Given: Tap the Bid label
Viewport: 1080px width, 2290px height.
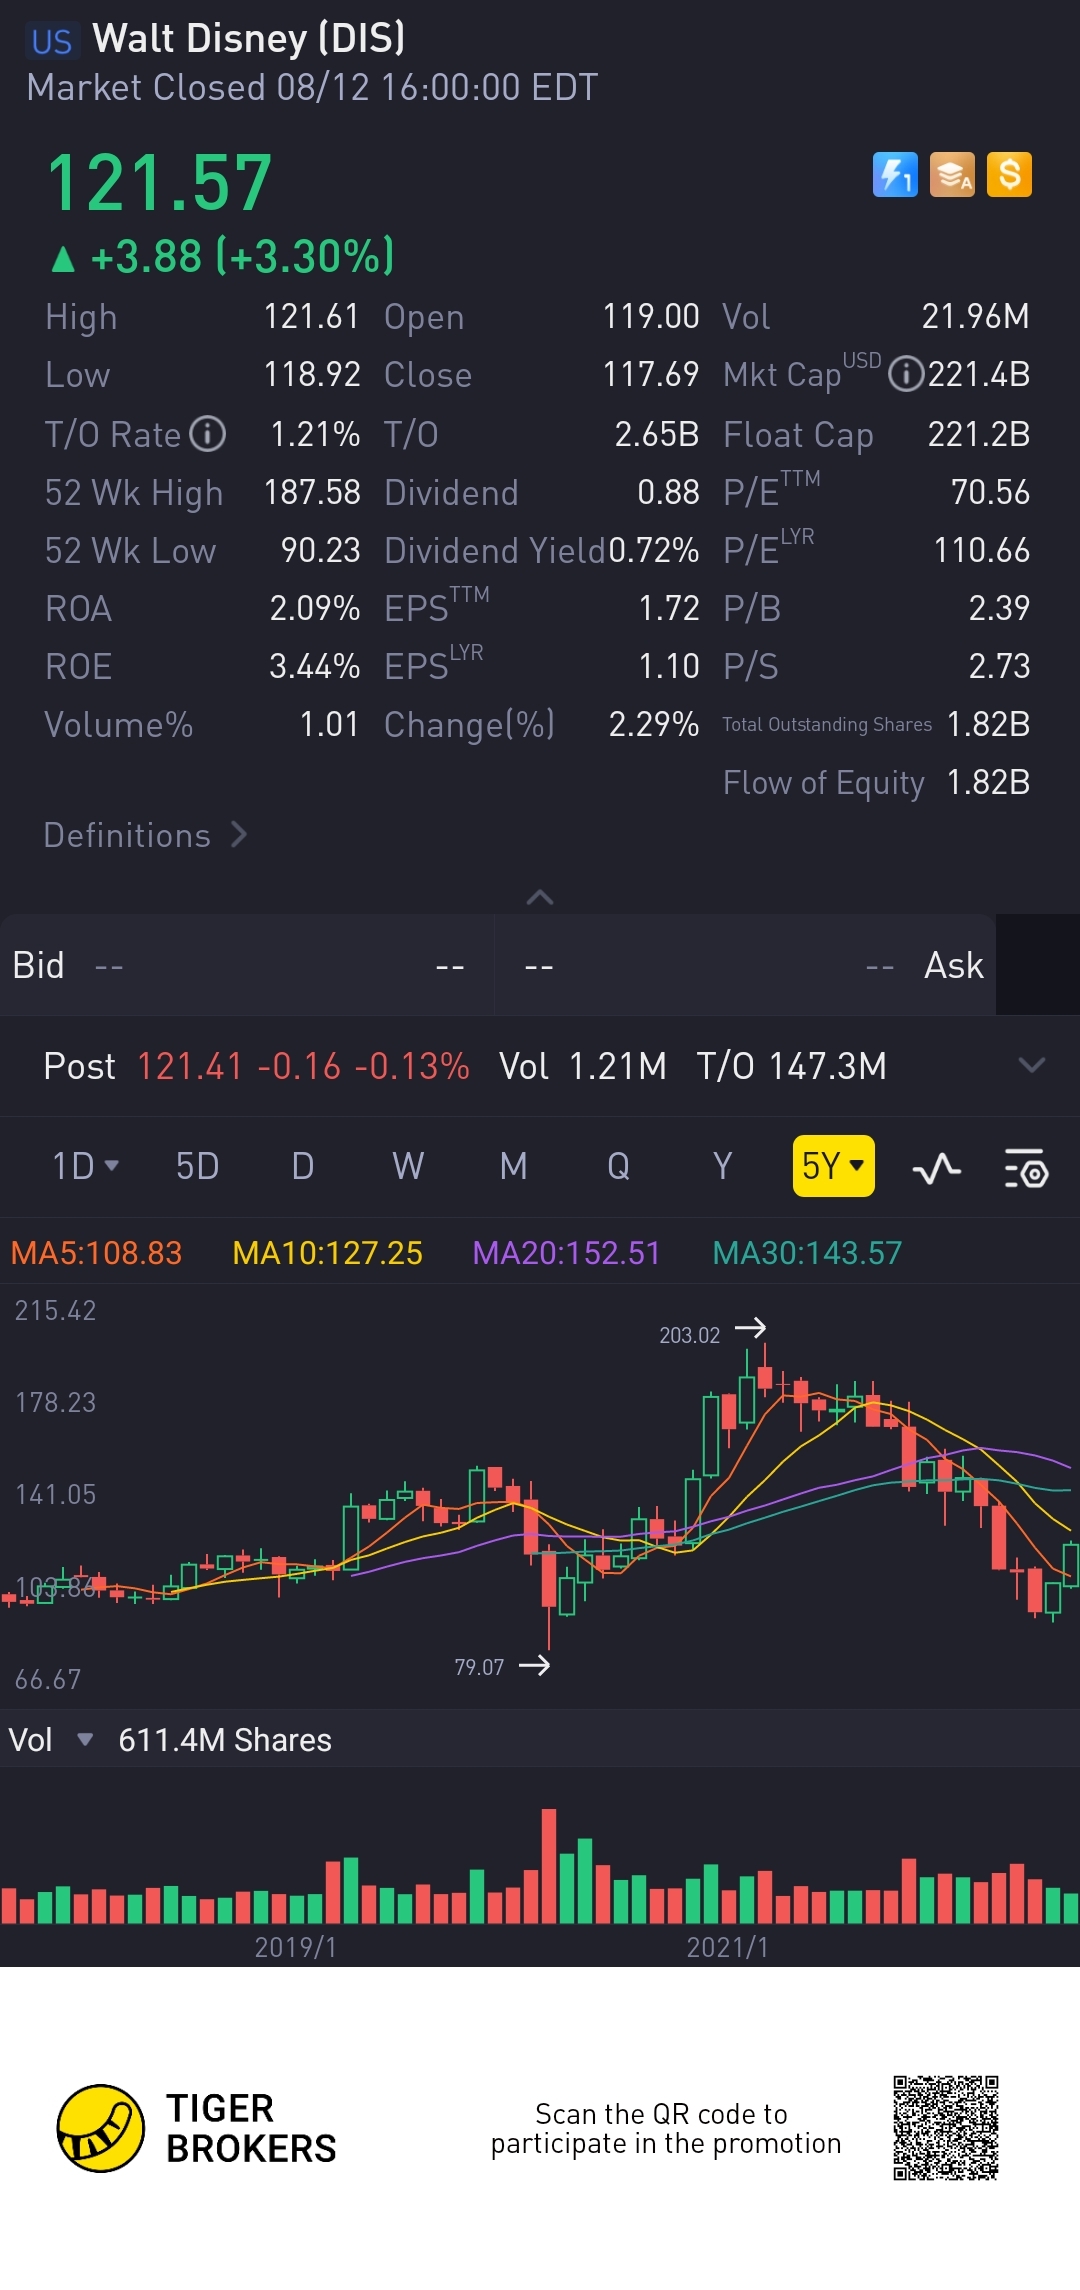Looking at the screenshot, I should pos(38,966).
